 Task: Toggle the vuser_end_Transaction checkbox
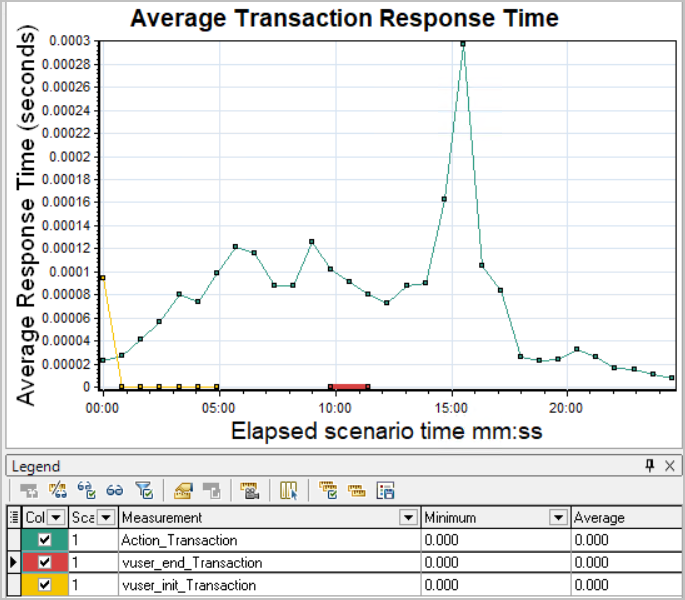point(44,563)
